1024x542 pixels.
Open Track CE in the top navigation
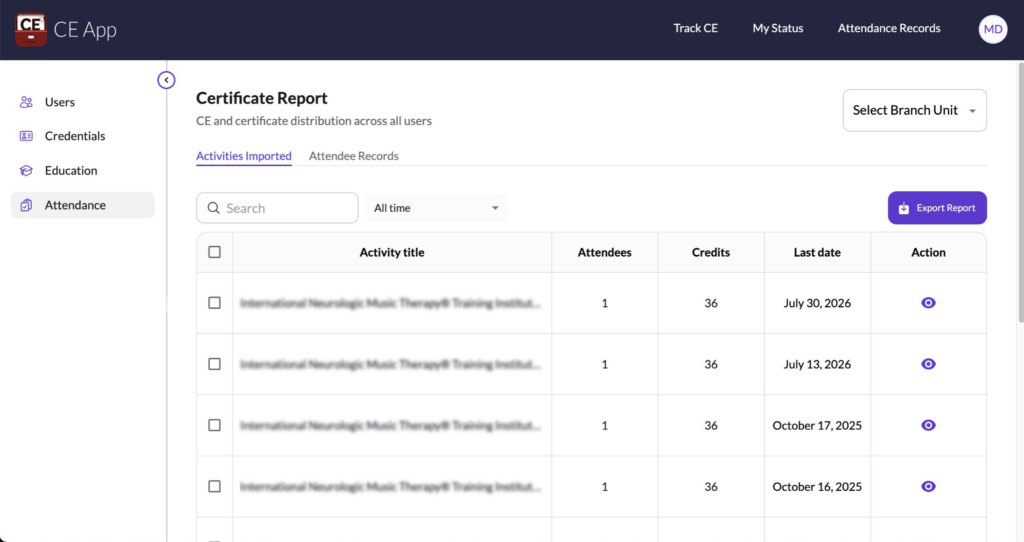(695, 28)
